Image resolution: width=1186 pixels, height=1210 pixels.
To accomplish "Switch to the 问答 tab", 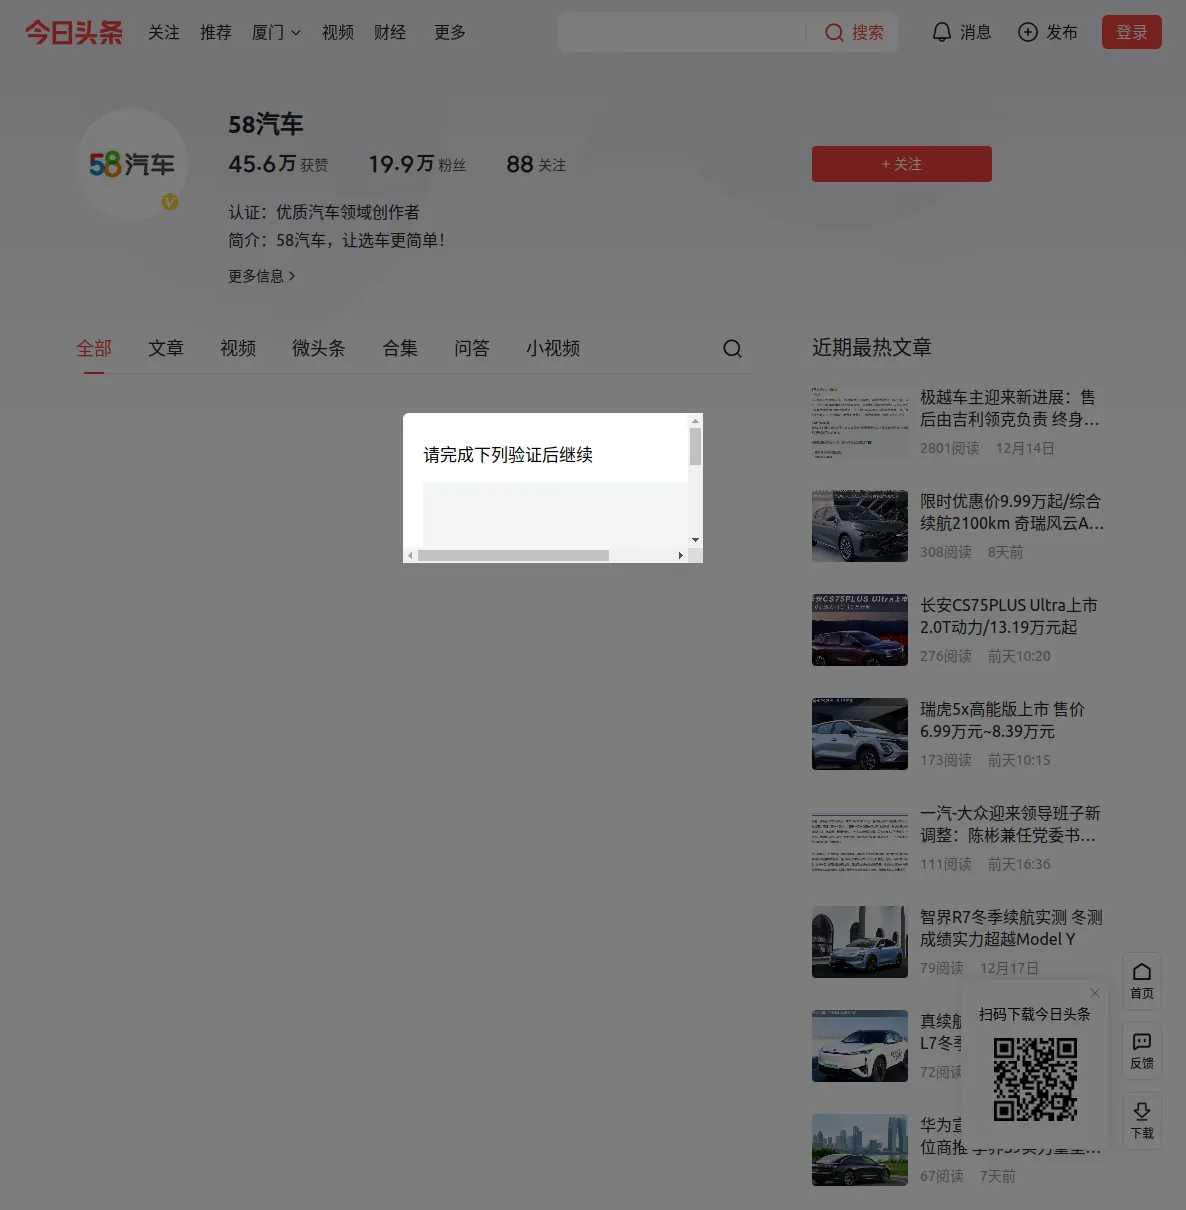I will (x=472, y=348).
